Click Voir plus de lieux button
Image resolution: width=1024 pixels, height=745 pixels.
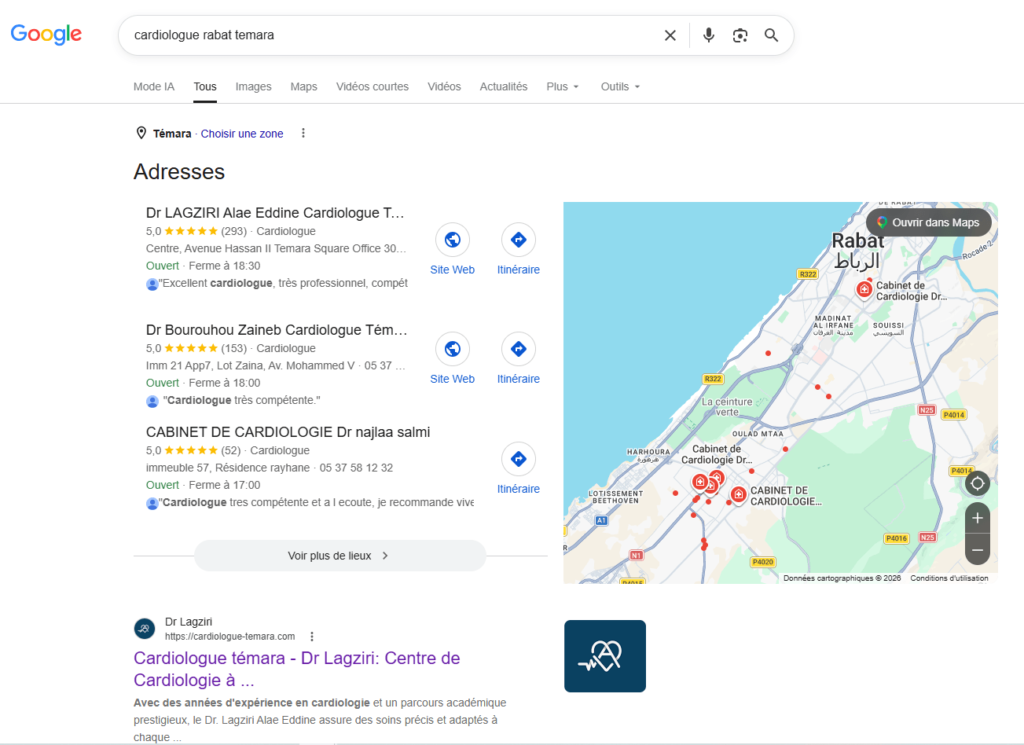coord(340,556)
